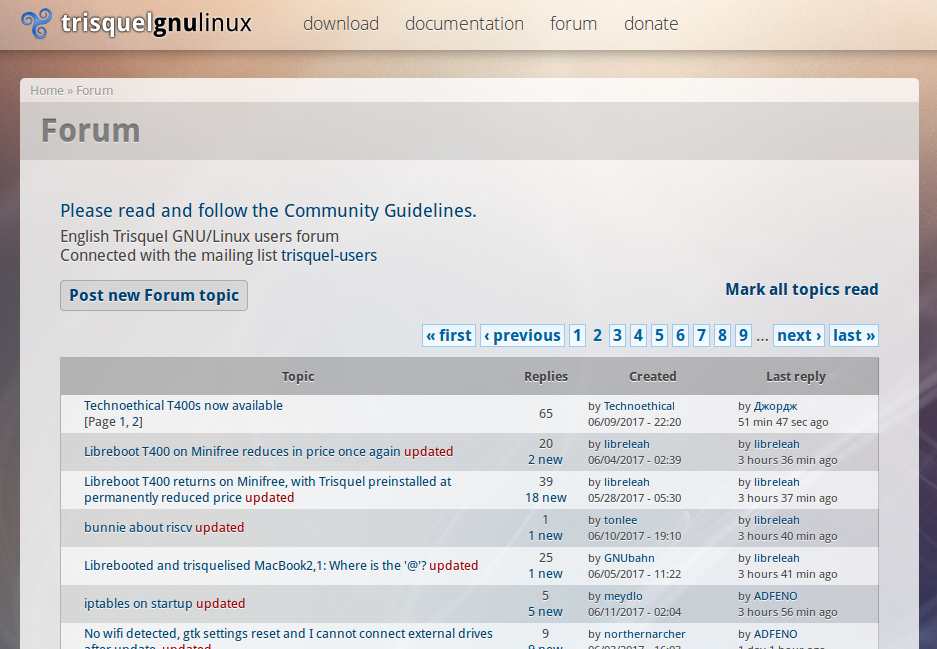
Task: Open topic creator Technoethical's profile
Action: pyautogui.click(x=639, y=406)
